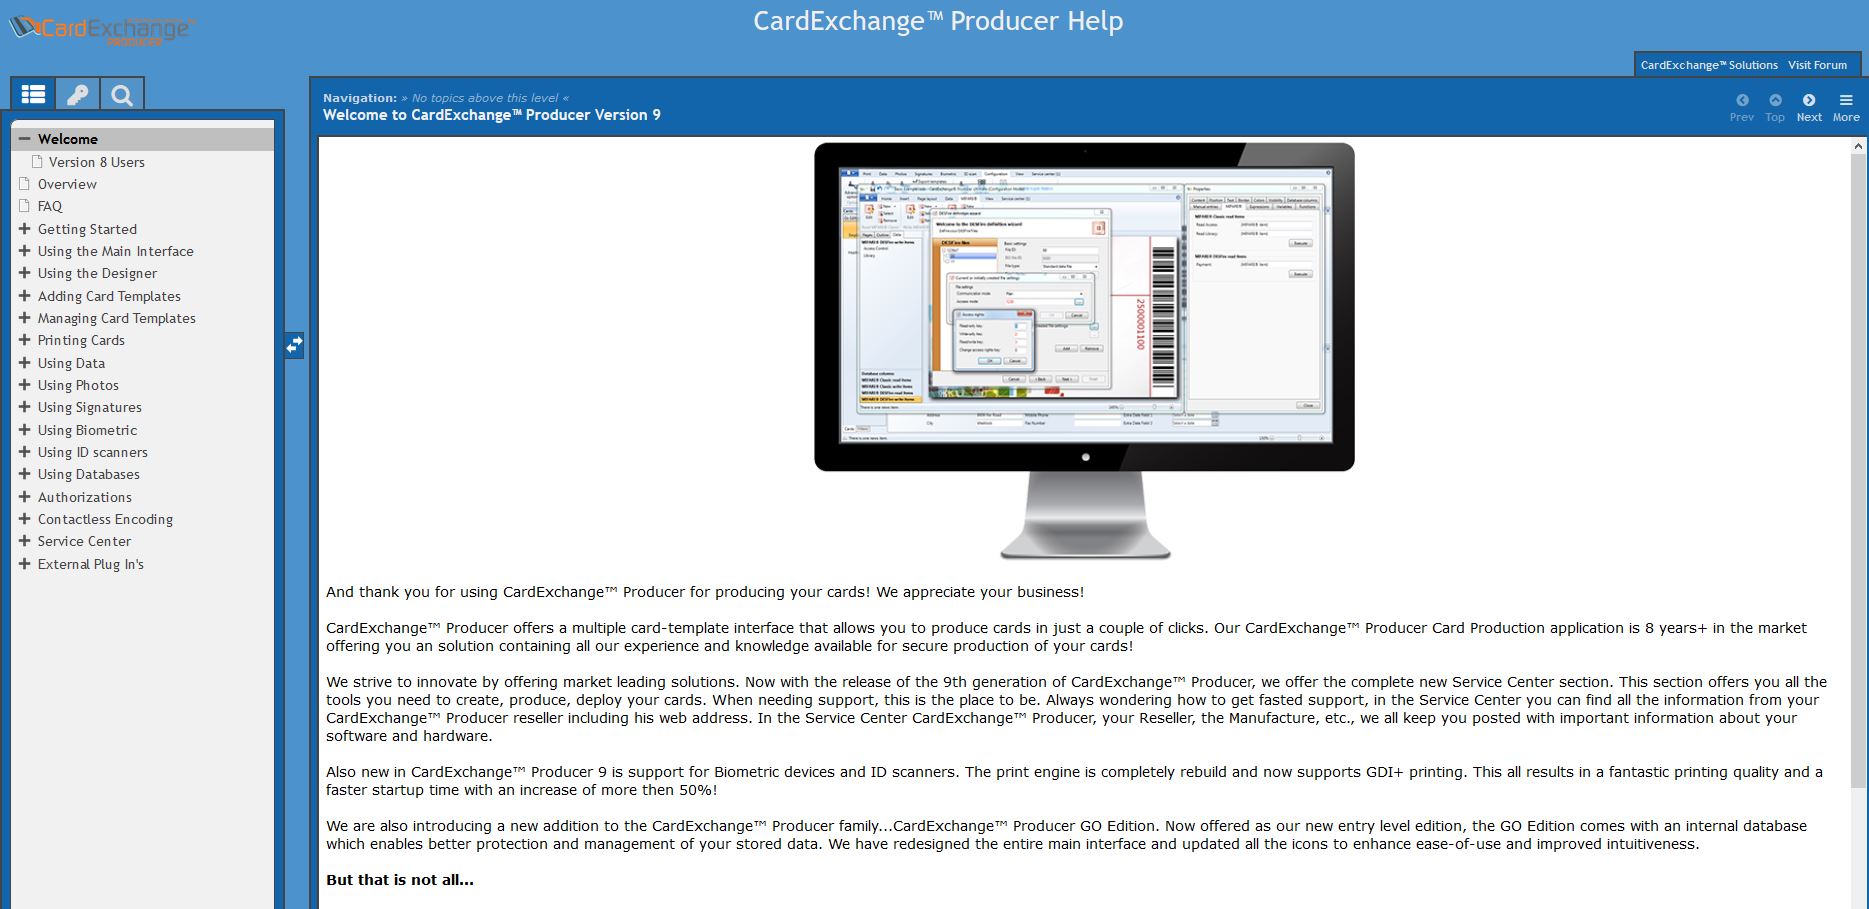Image resolution: width=1869 pixels, height=909 pixels.
Task: Open the Version 8 Users topic
Action: pos(97,162)
